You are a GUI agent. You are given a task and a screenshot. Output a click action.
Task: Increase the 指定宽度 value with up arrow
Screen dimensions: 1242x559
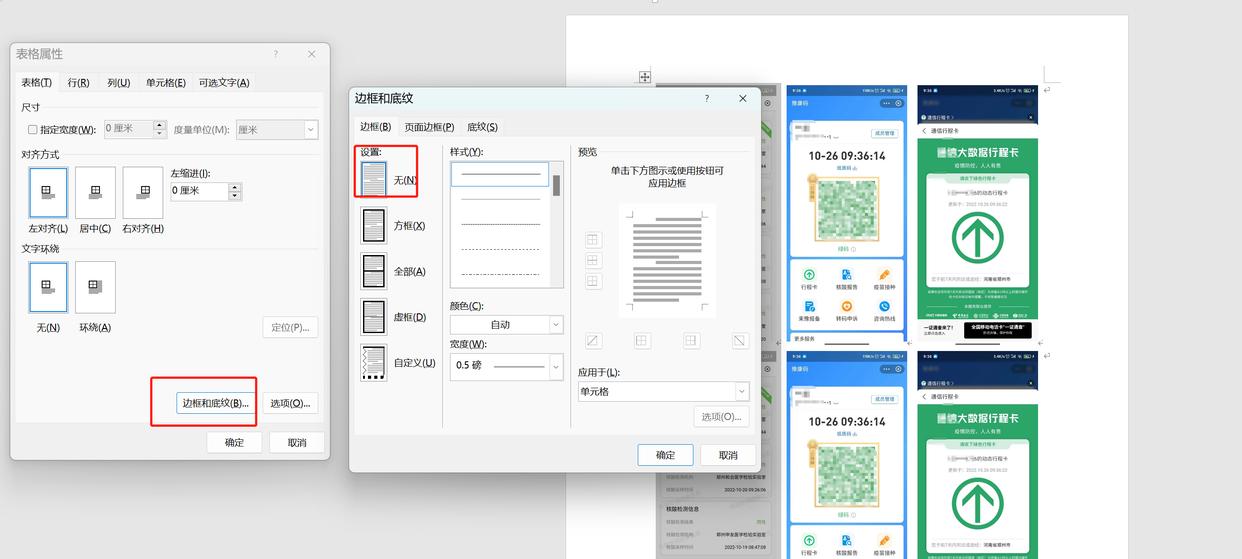[x=160, y=125]
